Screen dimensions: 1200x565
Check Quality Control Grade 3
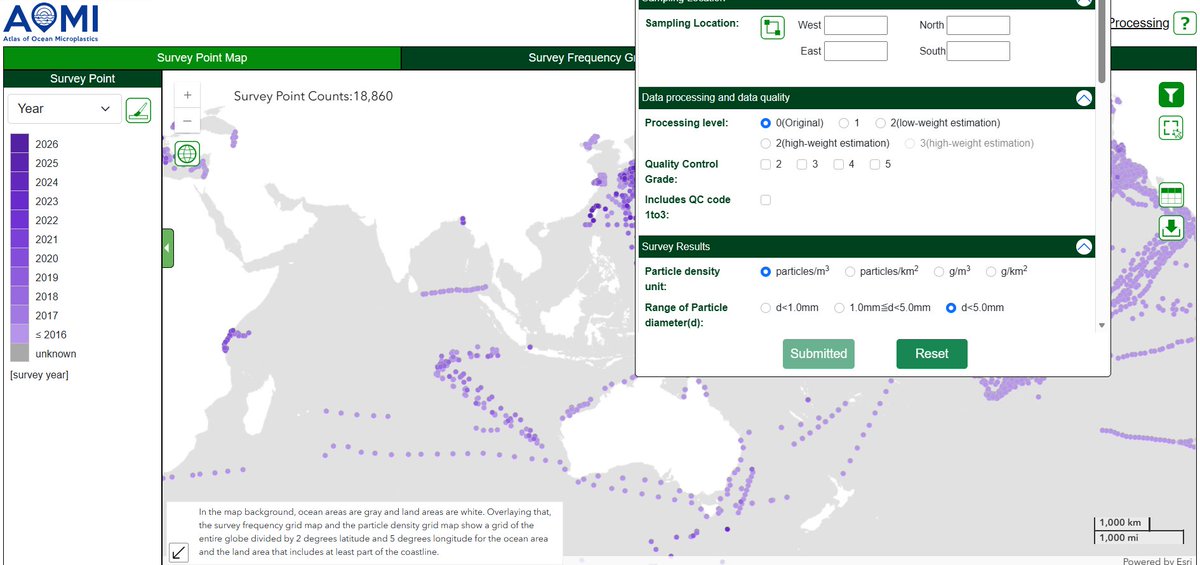(x=802, y=164)
